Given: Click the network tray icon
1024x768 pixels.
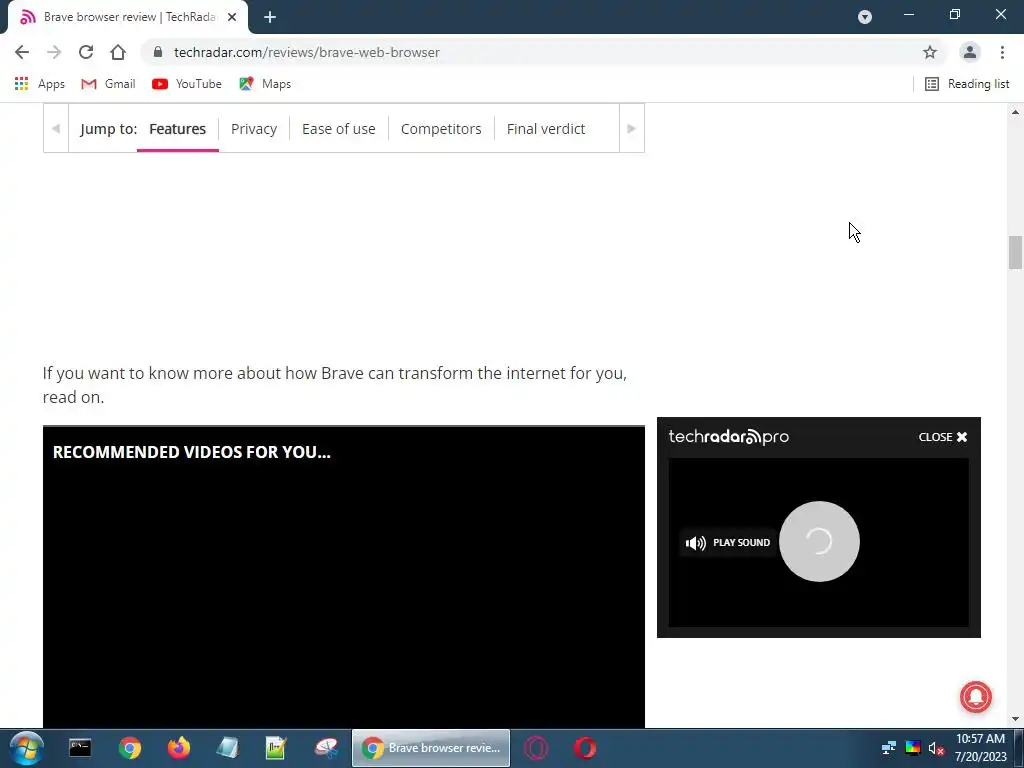Looking at the screenshot, I should pos(889,748).
